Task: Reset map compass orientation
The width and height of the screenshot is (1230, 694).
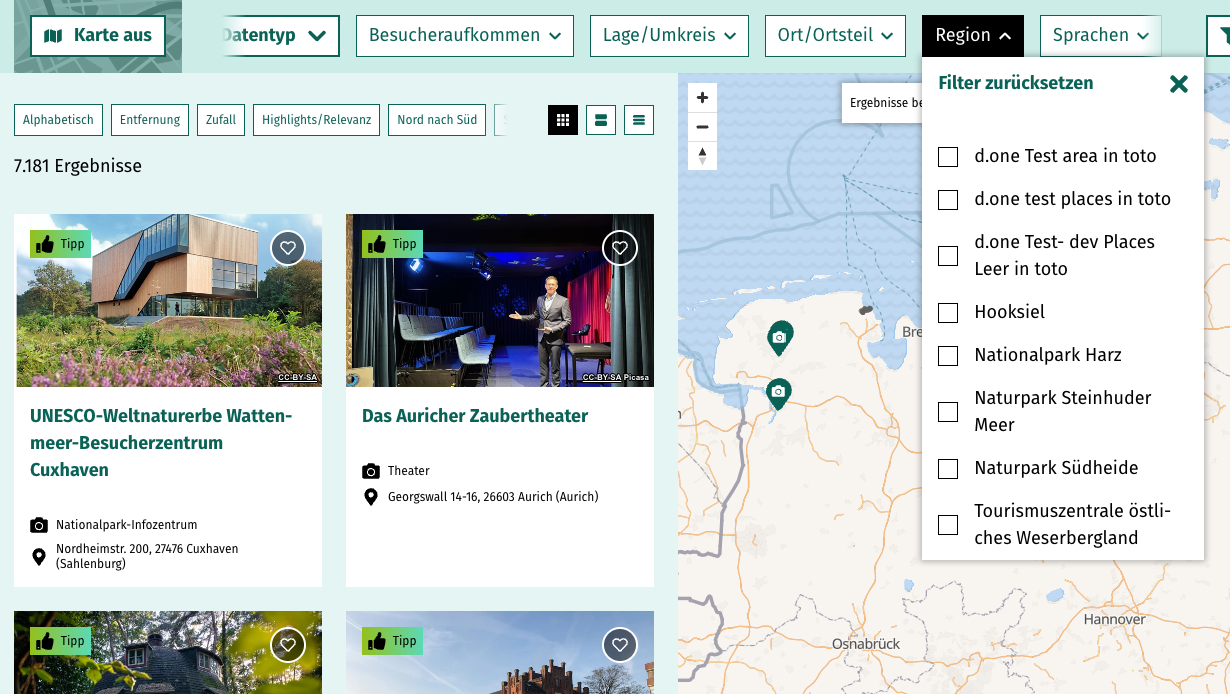Action: 702,156
